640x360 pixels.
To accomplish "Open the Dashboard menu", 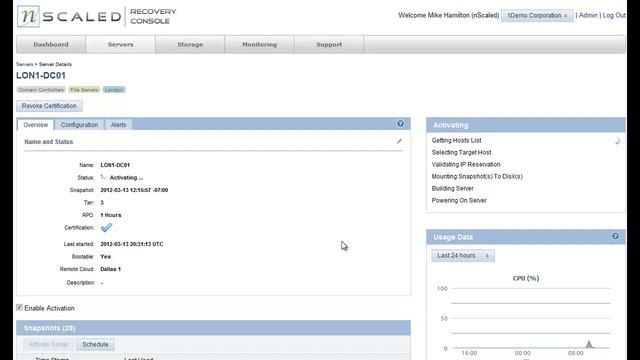I will 51,44.
